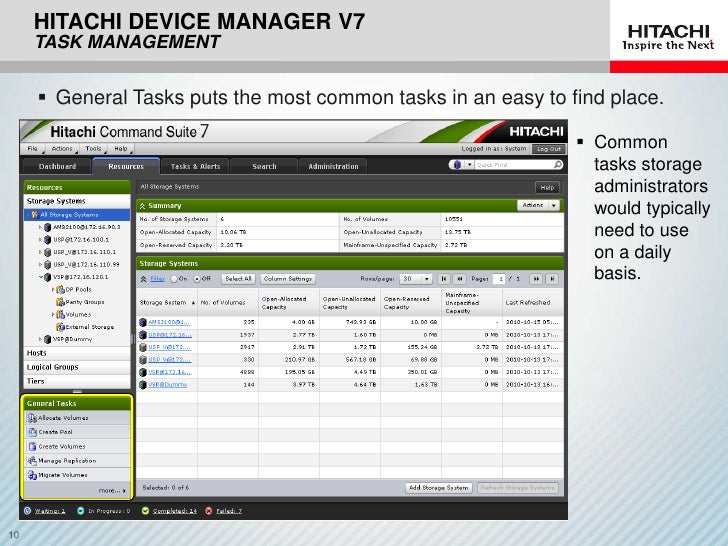Switch to the Tasks & Alerts tab
Viewport: 728px width, 546px height.
tap(195, 166)
